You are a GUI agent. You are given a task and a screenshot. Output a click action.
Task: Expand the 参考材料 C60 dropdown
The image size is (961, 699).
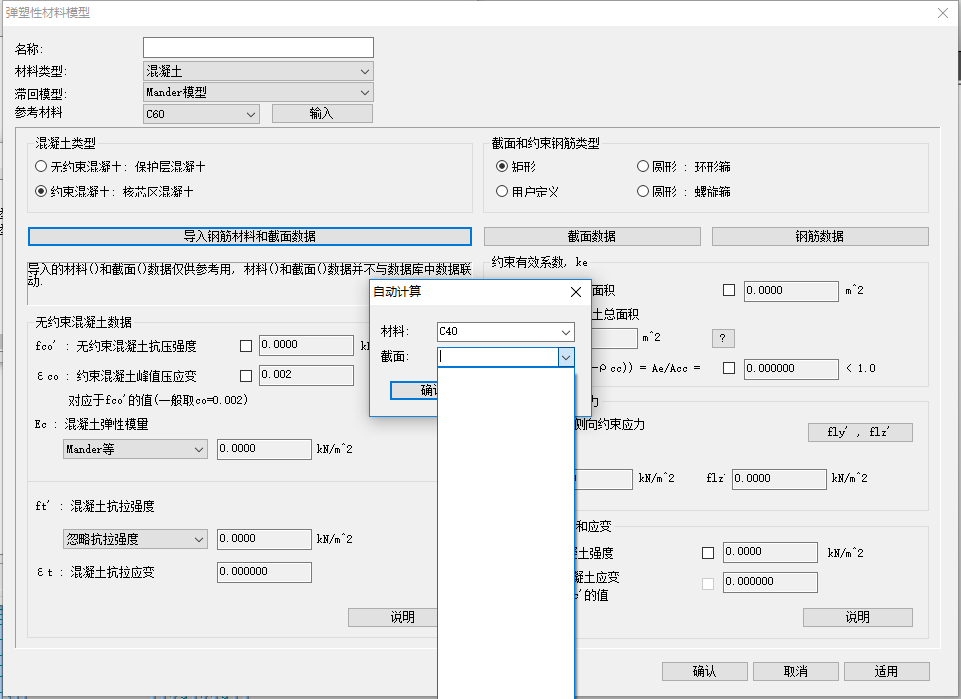pyautogui.click(x=202, y=114)
